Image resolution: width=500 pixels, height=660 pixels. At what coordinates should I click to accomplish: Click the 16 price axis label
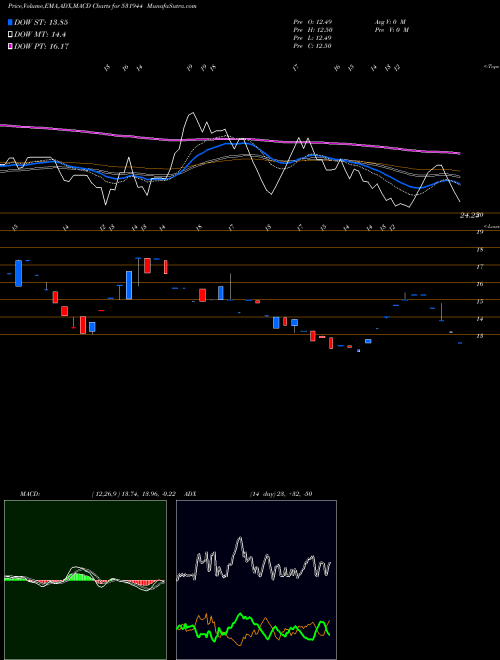click(x=480, y=284)
